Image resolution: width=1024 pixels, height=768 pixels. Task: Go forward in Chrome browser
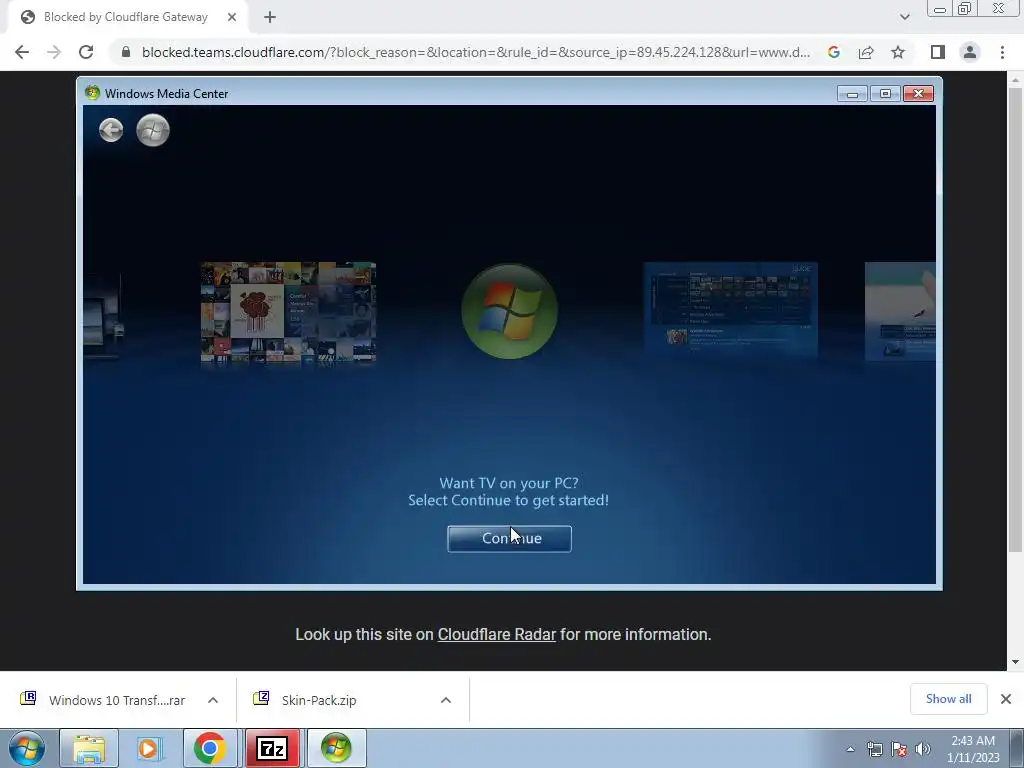[x=54, y=52]
